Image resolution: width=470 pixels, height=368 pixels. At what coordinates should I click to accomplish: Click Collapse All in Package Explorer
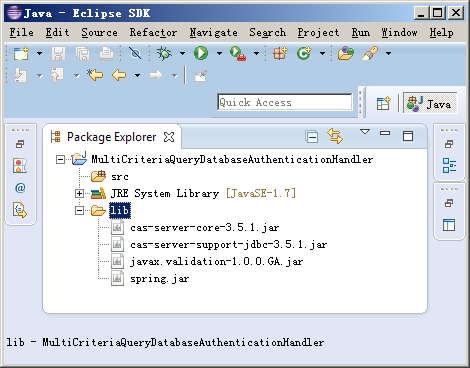coord(312,136)
